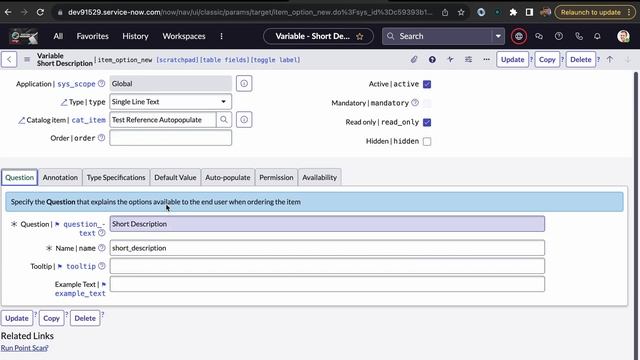Image resolution: width=640 pixels, height=360 pixels.
Task: Click the Run Point Scan link
Action: [x=24, y=348]
